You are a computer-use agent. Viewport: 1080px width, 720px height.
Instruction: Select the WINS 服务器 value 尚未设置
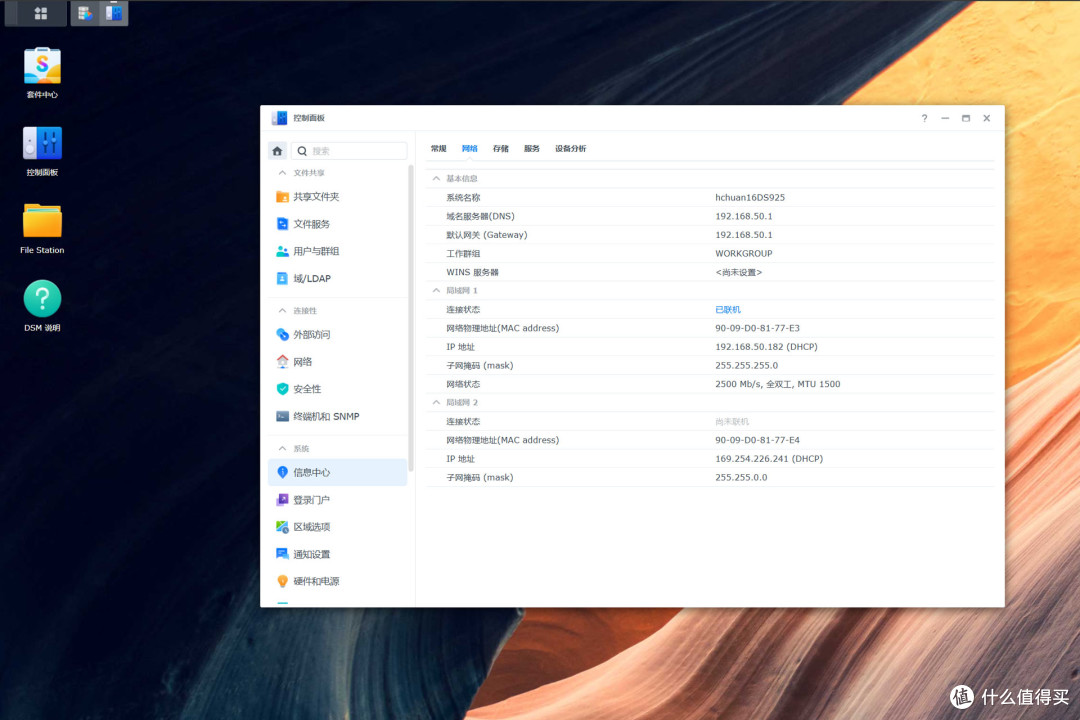pos(738,273)
